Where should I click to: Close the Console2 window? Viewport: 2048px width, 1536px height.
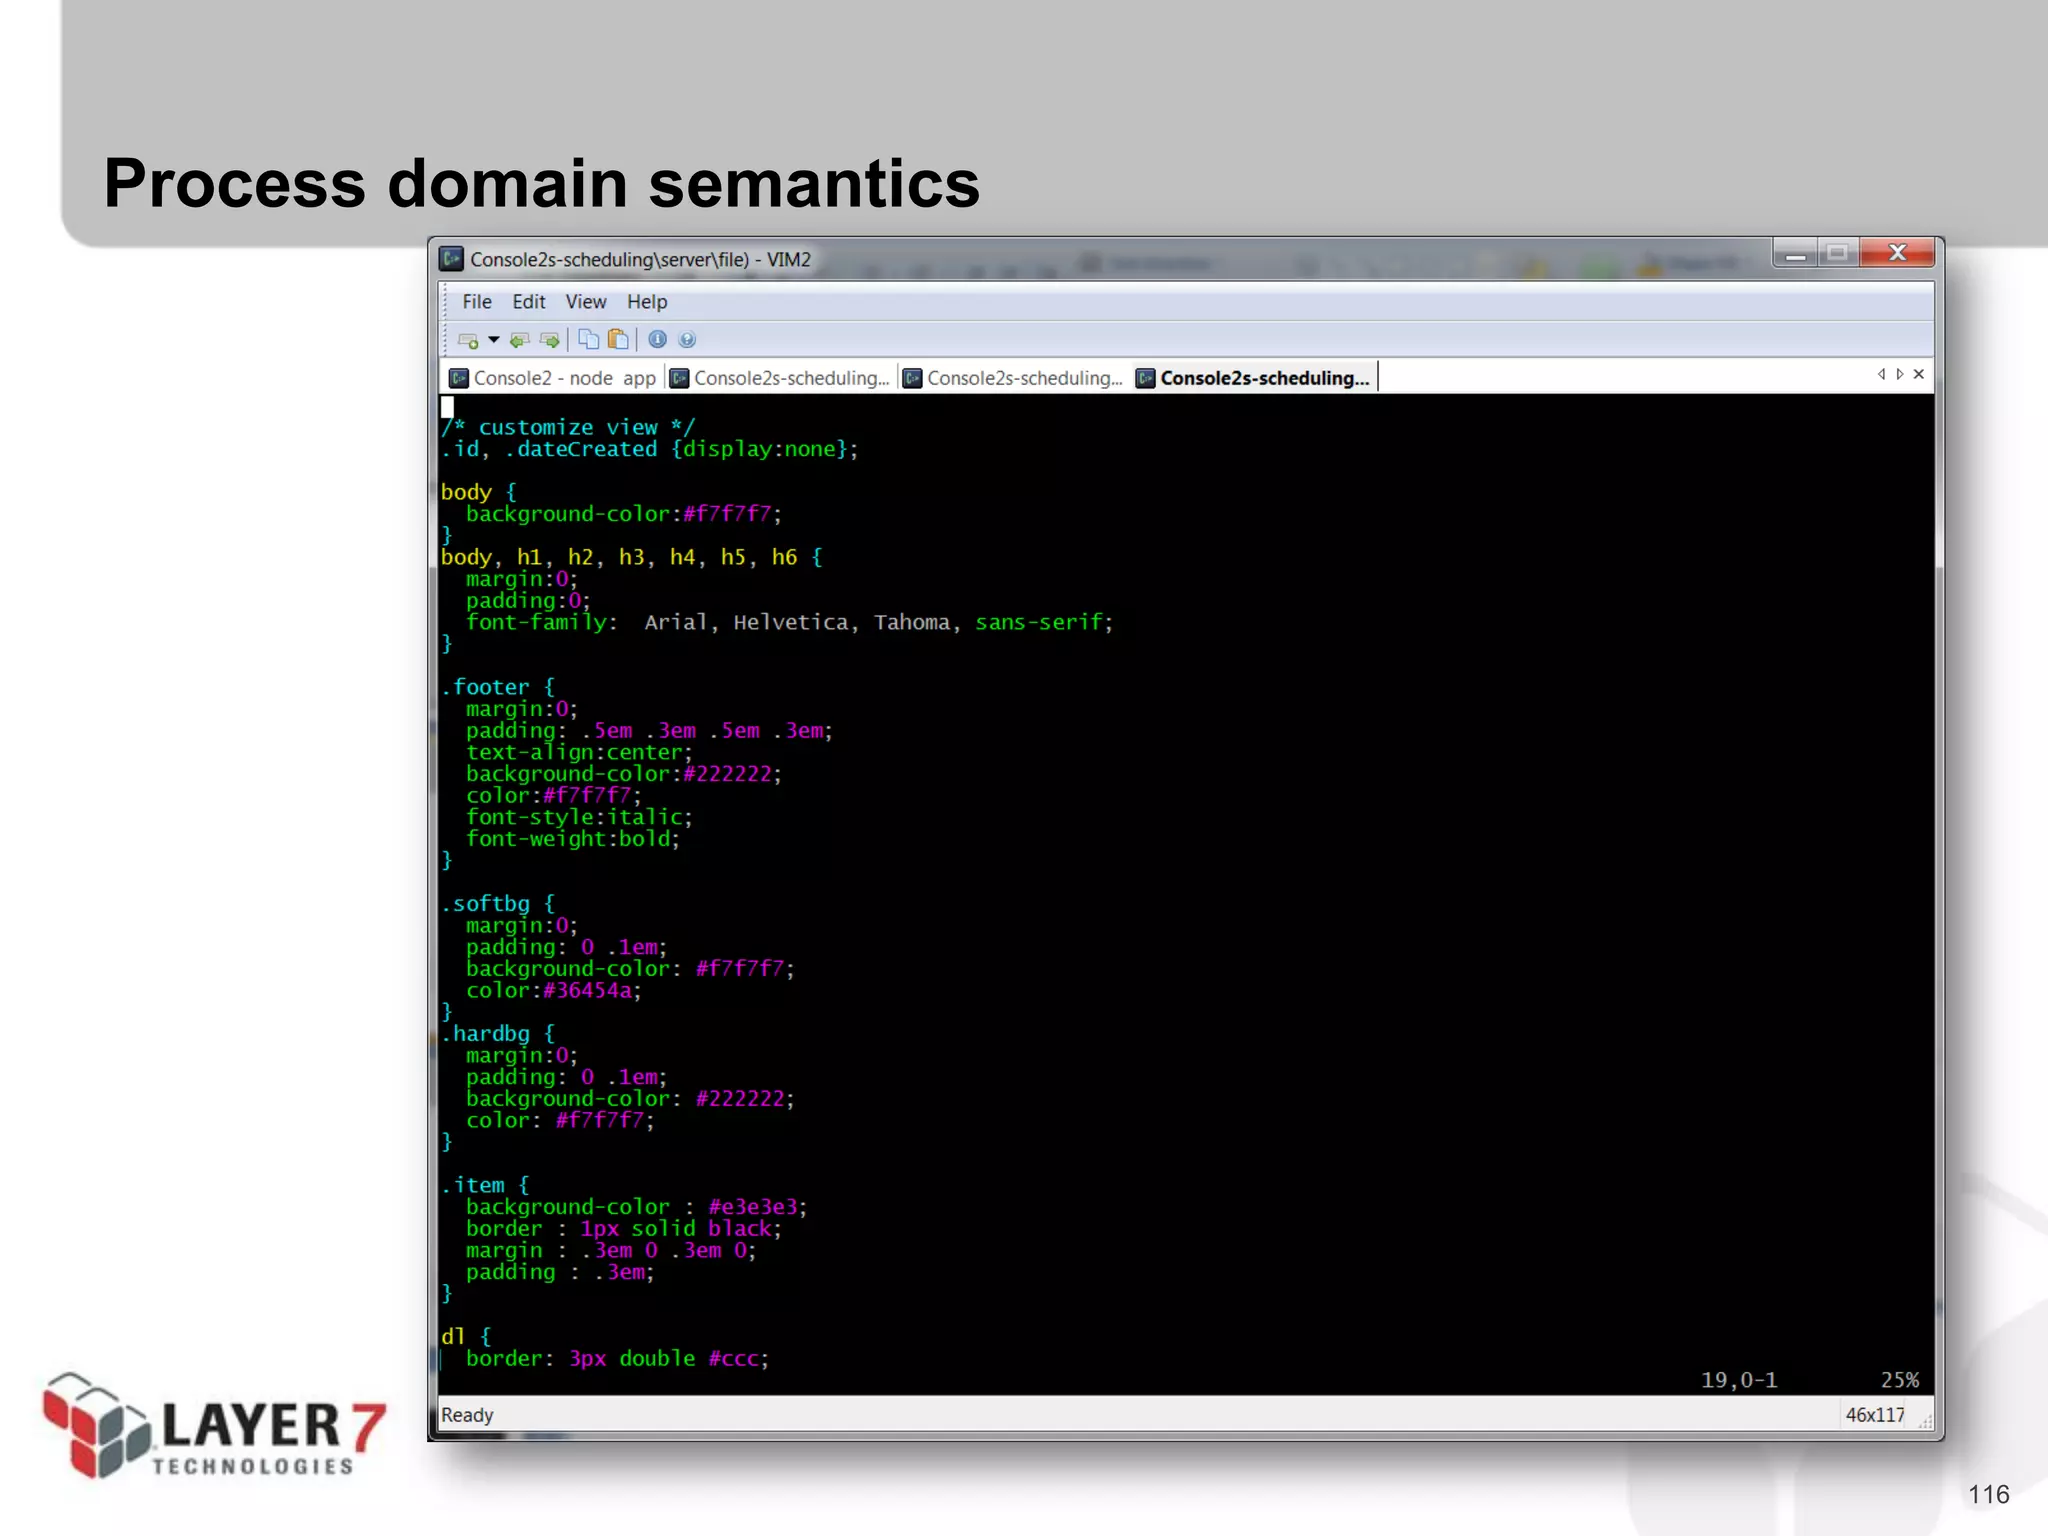(x=1897, y=254)
